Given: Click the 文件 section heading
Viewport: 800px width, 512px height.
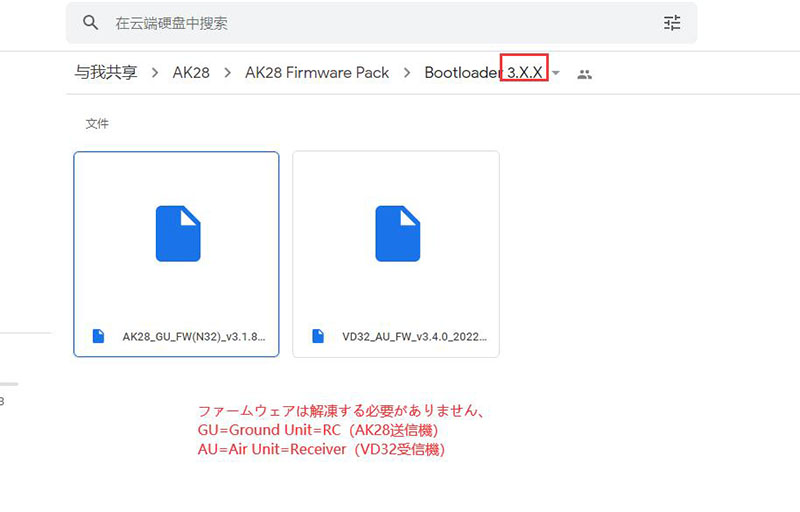Looking at the screenshot, I should [97, 124].
